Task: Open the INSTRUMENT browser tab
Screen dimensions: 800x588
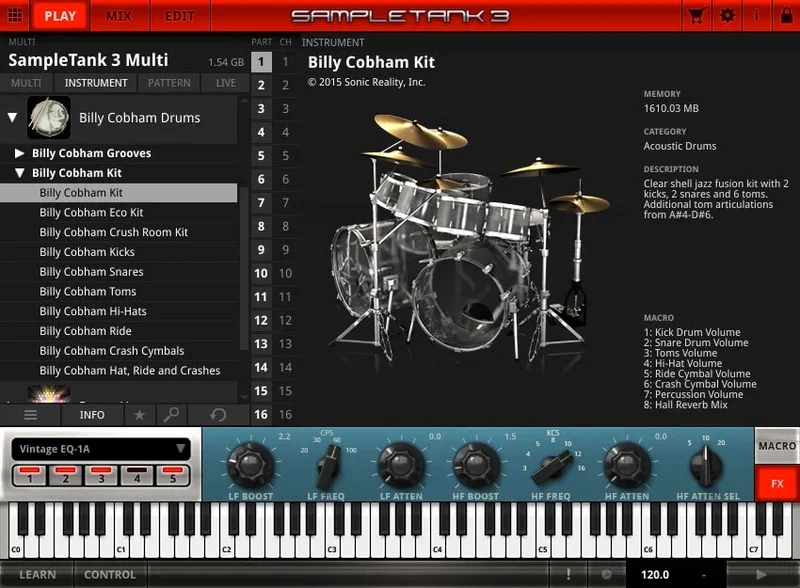Action: click(x=96, y=83)
